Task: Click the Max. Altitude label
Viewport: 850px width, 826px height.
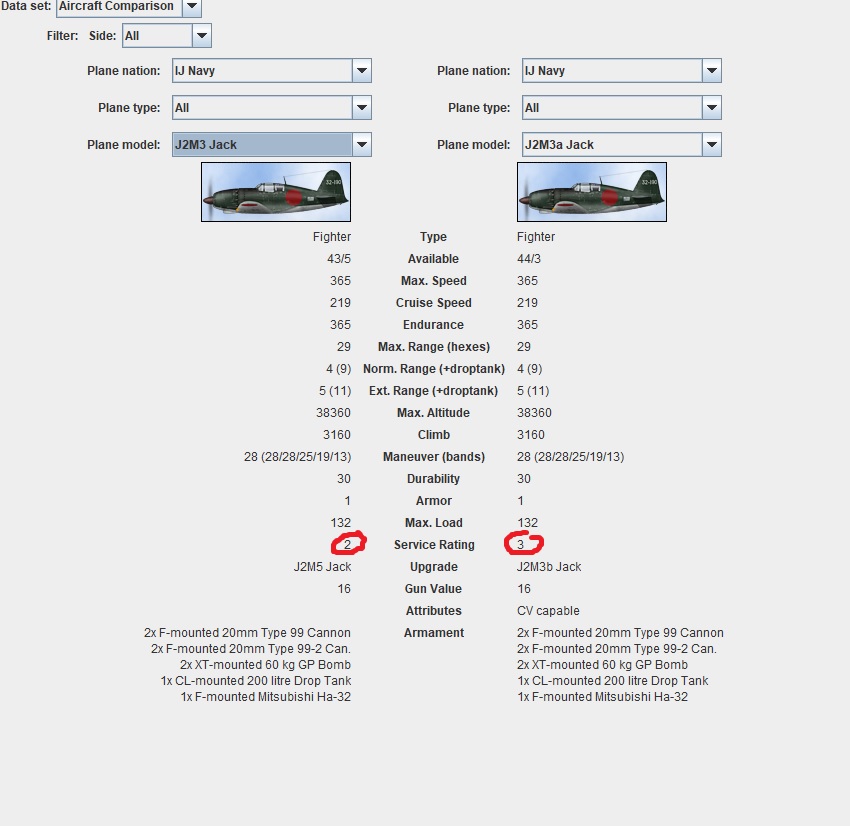Action: tap(433, 413)
